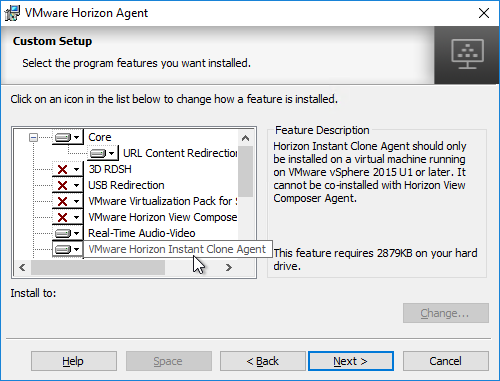This screenshot has width=500, height=381.
Task: Open the Core feature install-state icon
Action: pyautogui.click(x=67, y=137)
